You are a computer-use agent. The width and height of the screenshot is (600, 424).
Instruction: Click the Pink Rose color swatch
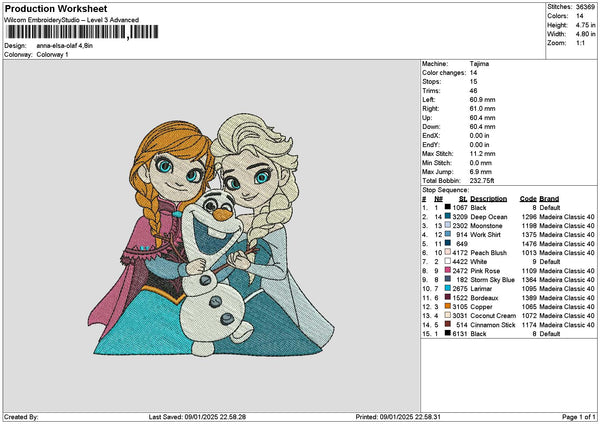click(x=447, y=271)
